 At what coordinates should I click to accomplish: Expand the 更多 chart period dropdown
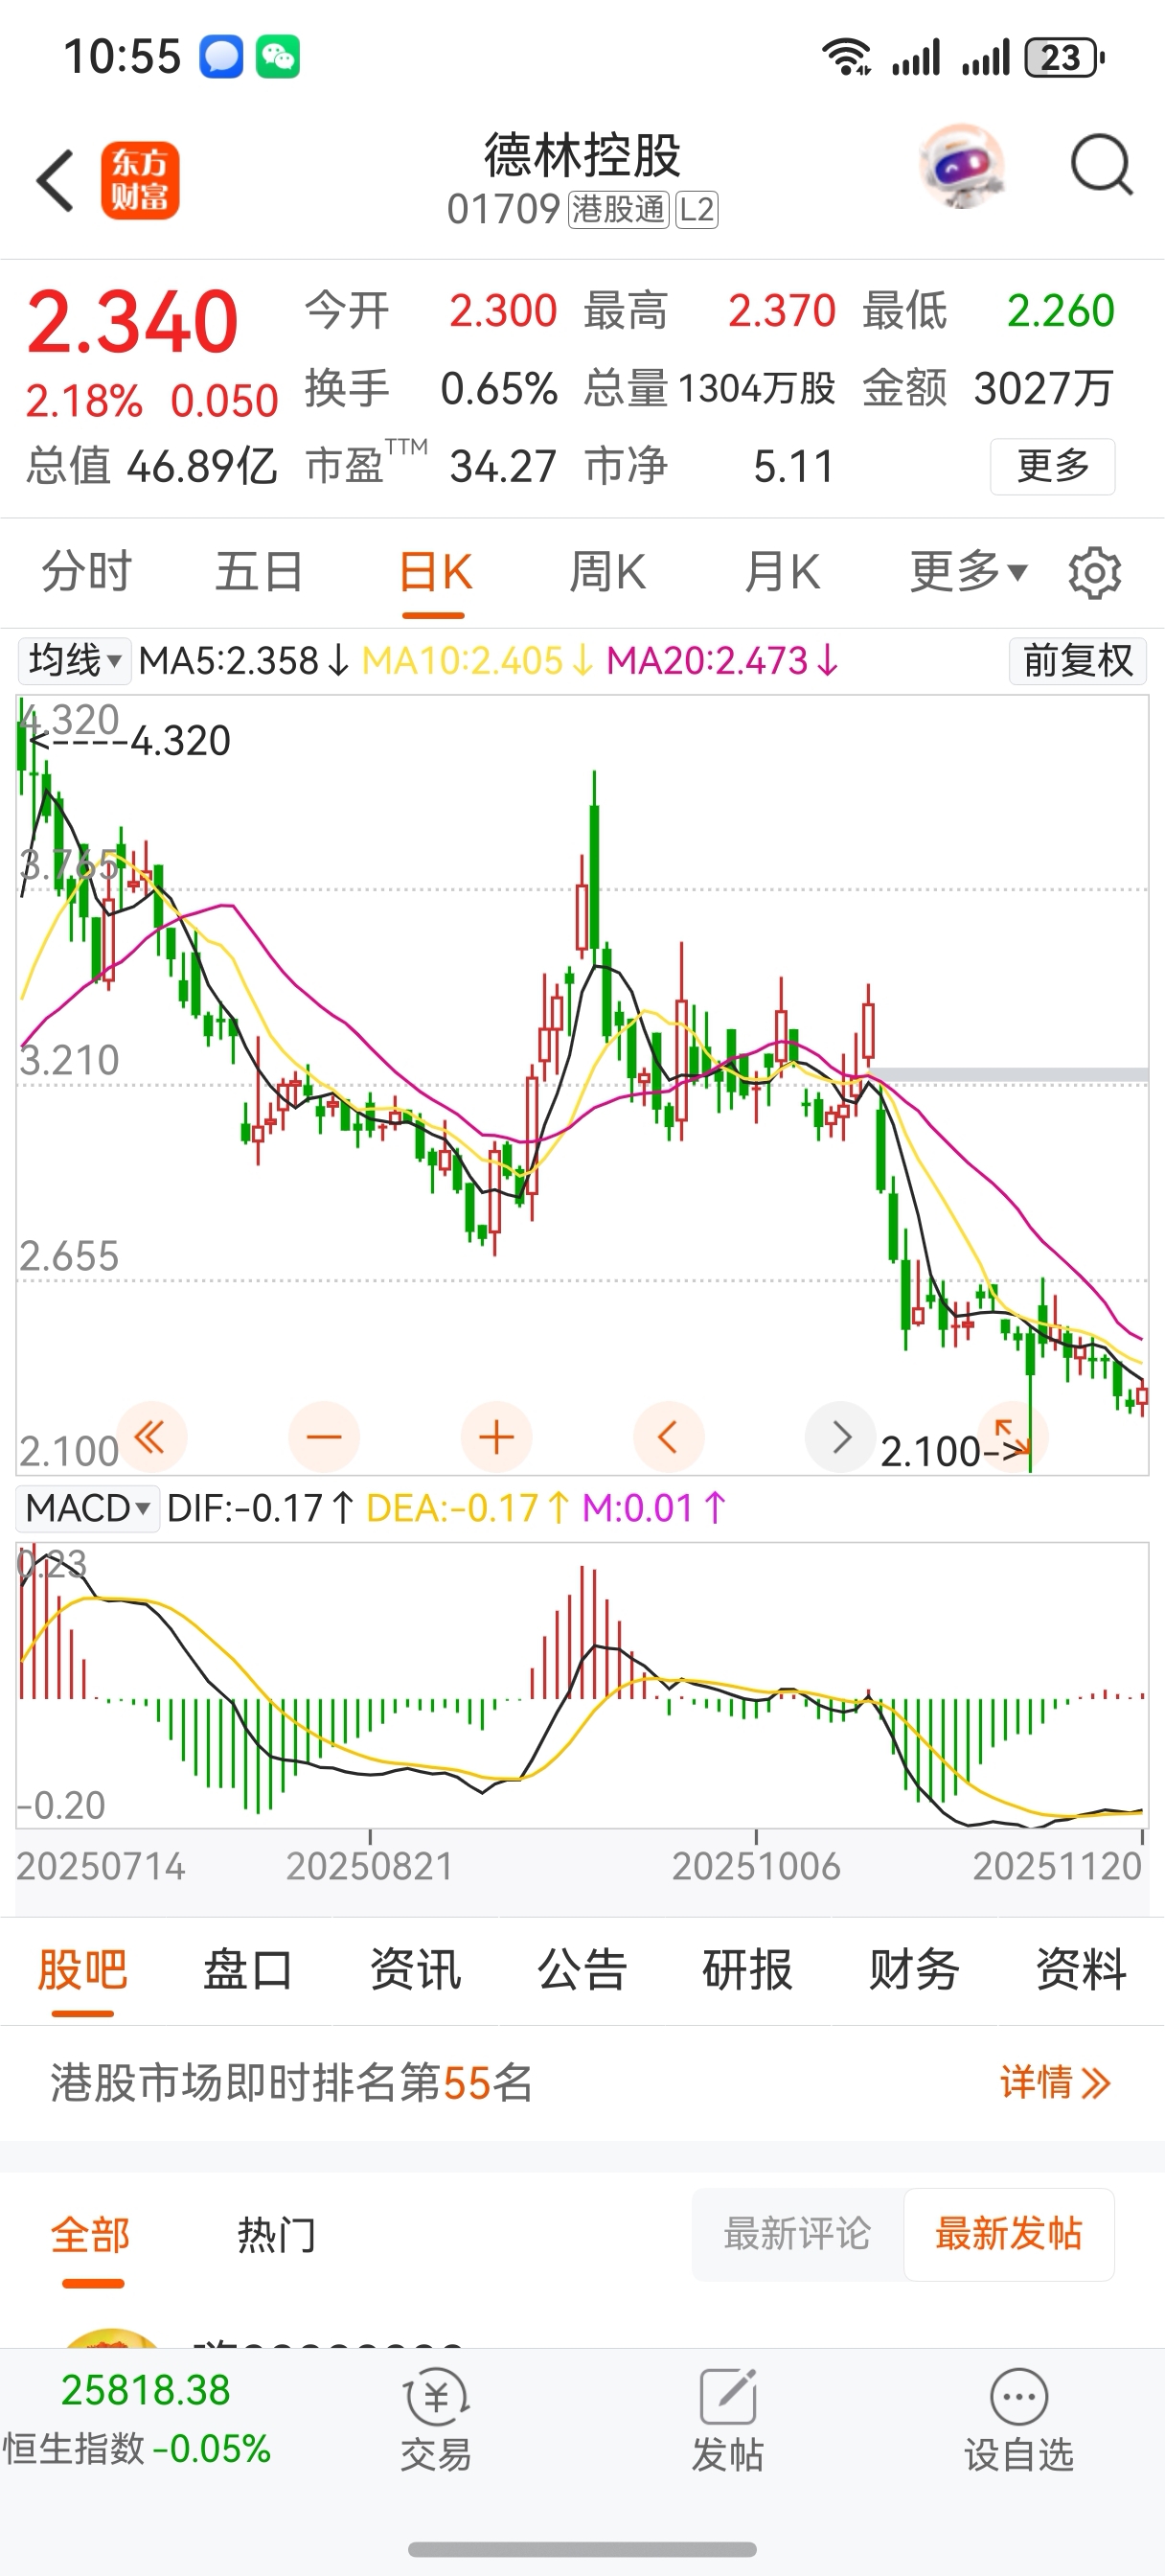click(x=968, y=572)
